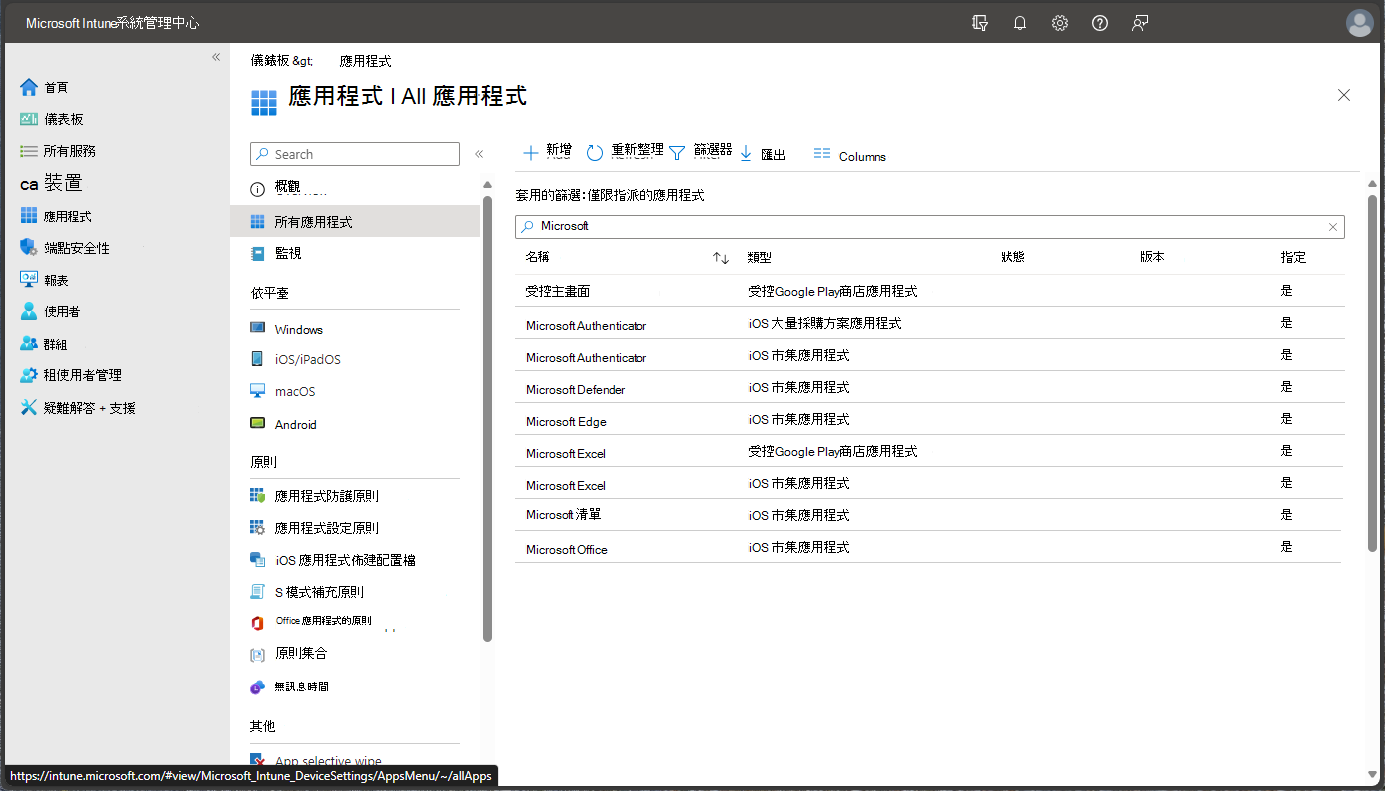This screenshot has height=791, width=1385.
Task: Click the 版本 column header
Action: (x=1152, y=257)
